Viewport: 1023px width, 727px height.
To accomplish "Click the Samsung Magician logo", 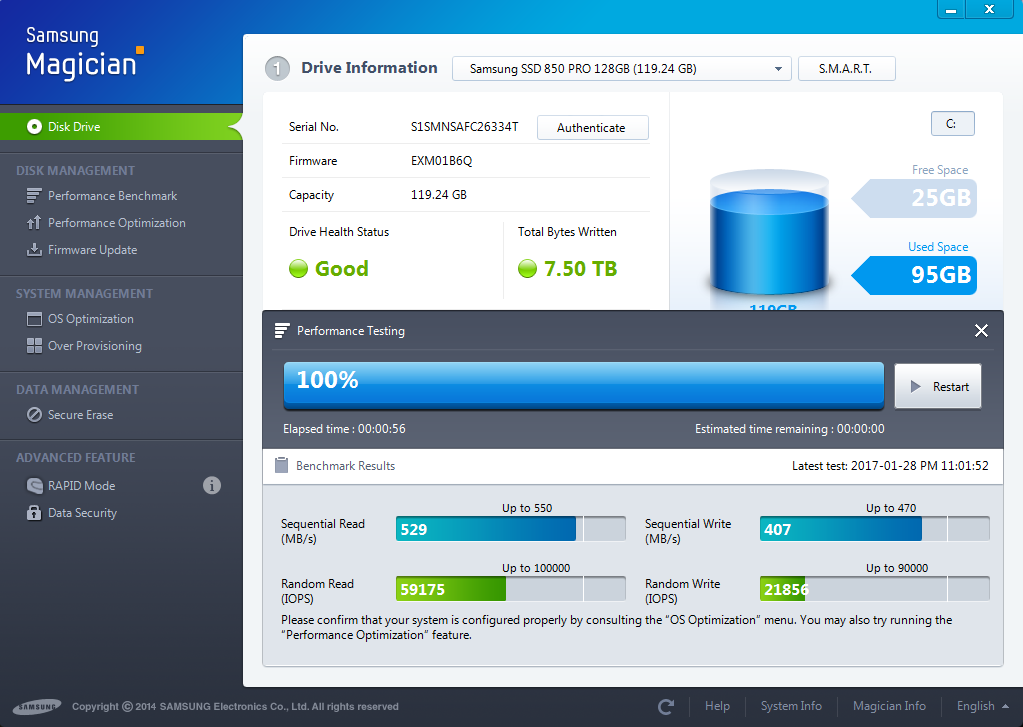I will coord(84,52).
